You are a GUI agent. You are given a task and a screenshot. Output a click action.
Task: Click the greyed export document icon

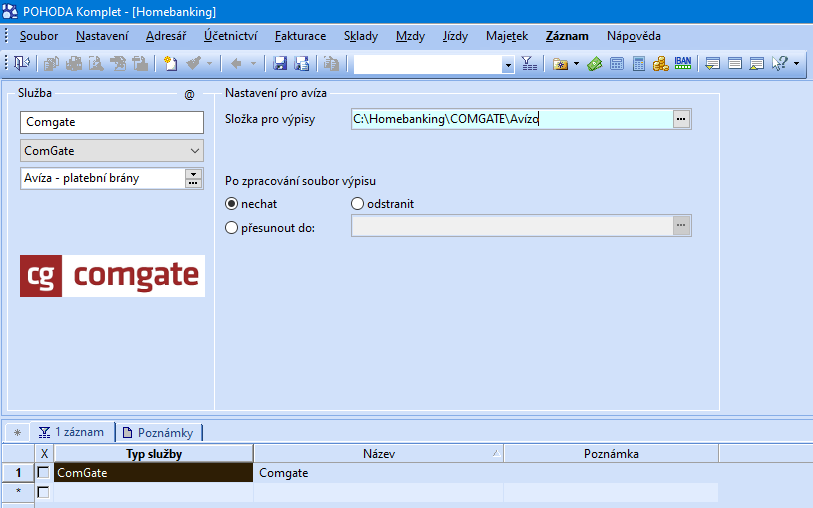pyautogui.click(x=118, y=64)
